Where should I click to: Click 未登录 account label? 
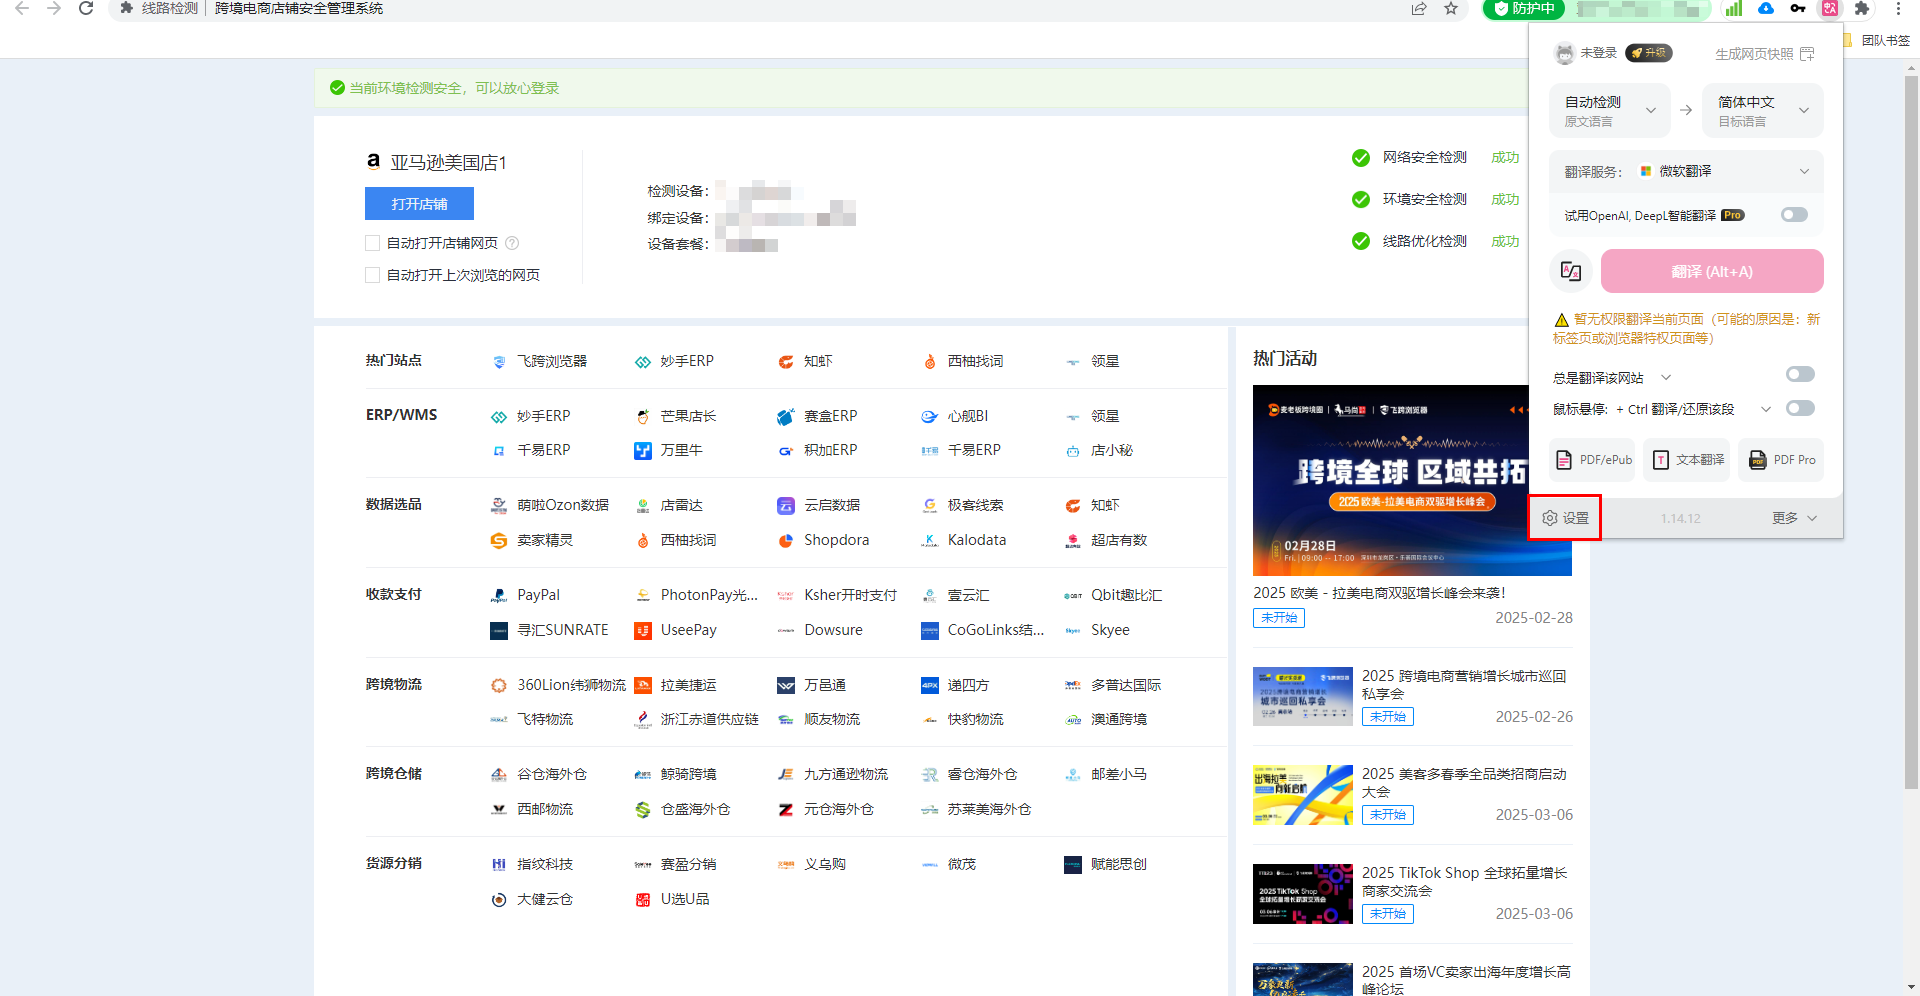(1598, 53)
